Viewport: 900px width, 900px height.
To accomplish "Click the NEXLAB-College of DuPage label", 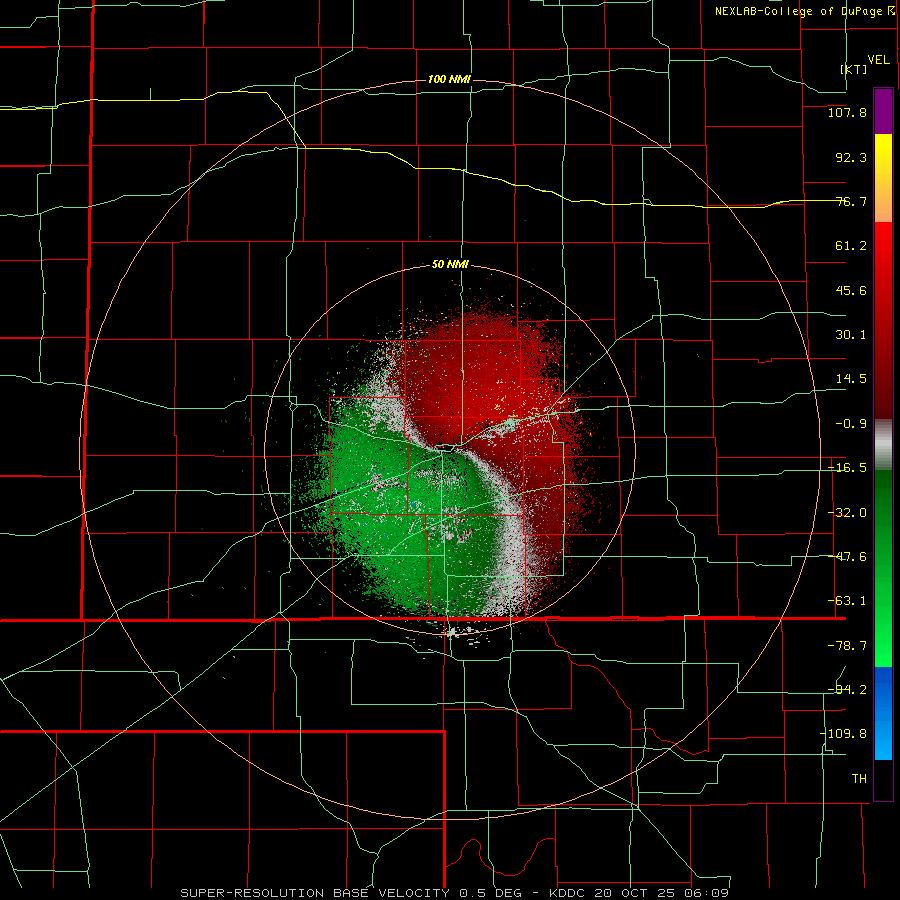I will tap(804, 11).
